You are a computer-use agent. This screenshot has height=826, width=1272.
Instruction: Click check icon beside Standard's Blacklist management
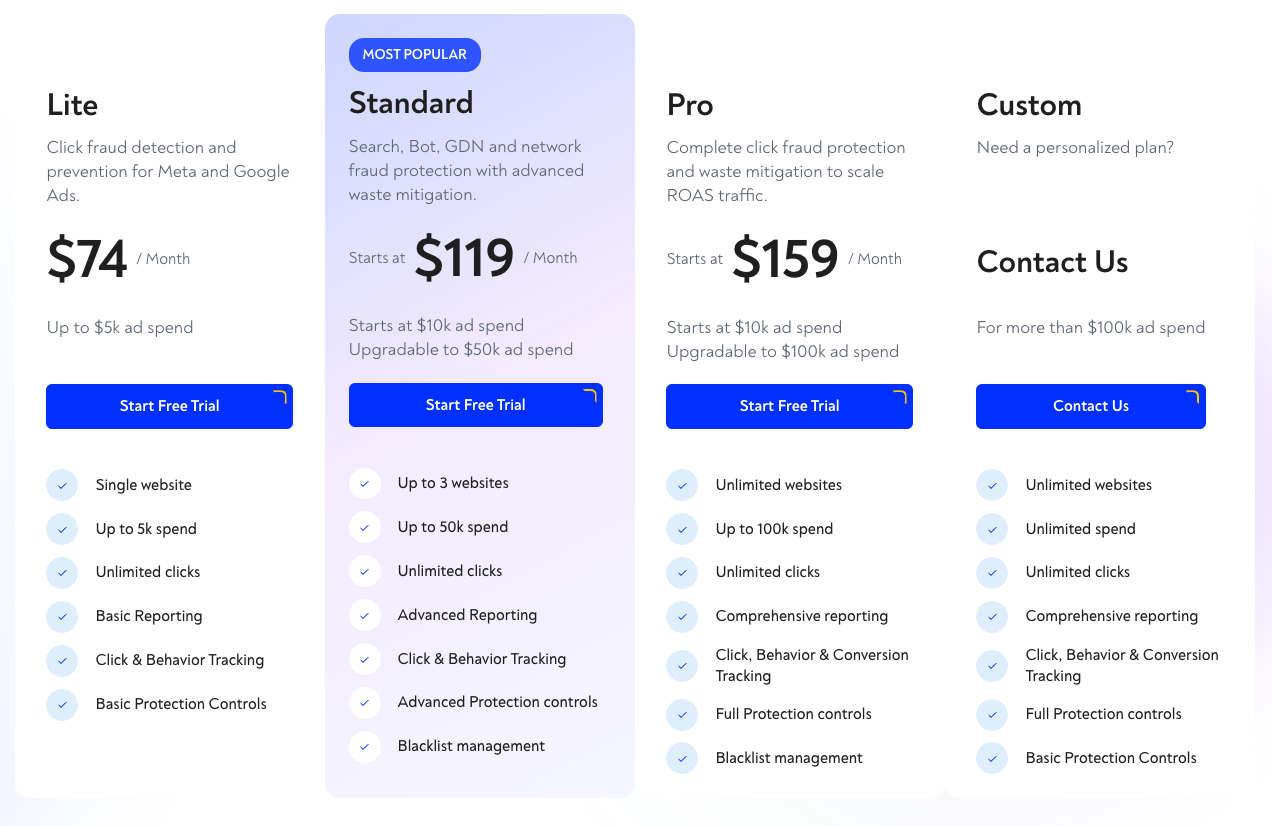(x=365, y=746)
